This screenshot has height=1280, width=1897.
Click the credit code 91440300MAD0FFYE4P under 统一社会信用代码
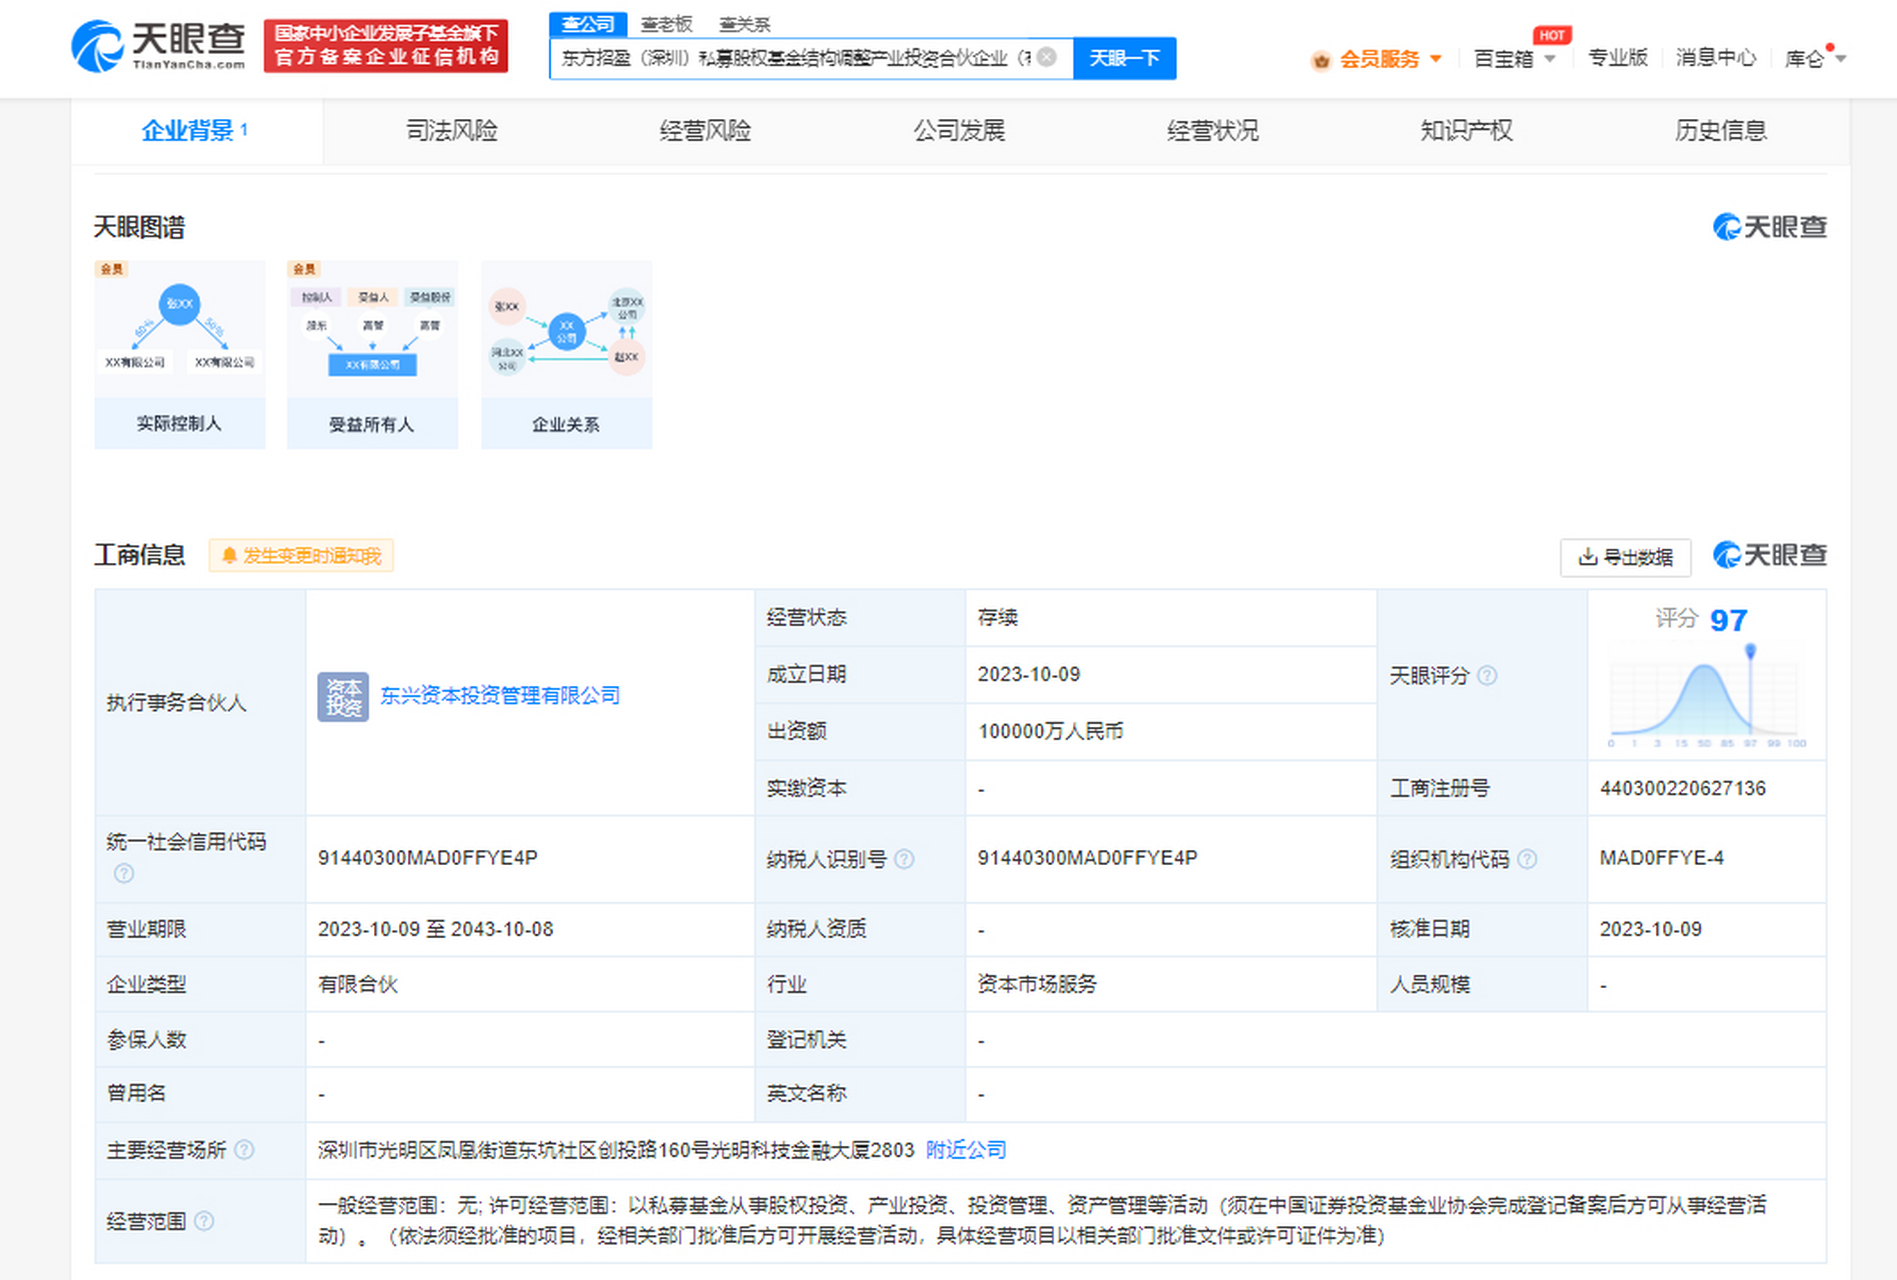click(428, 858)
